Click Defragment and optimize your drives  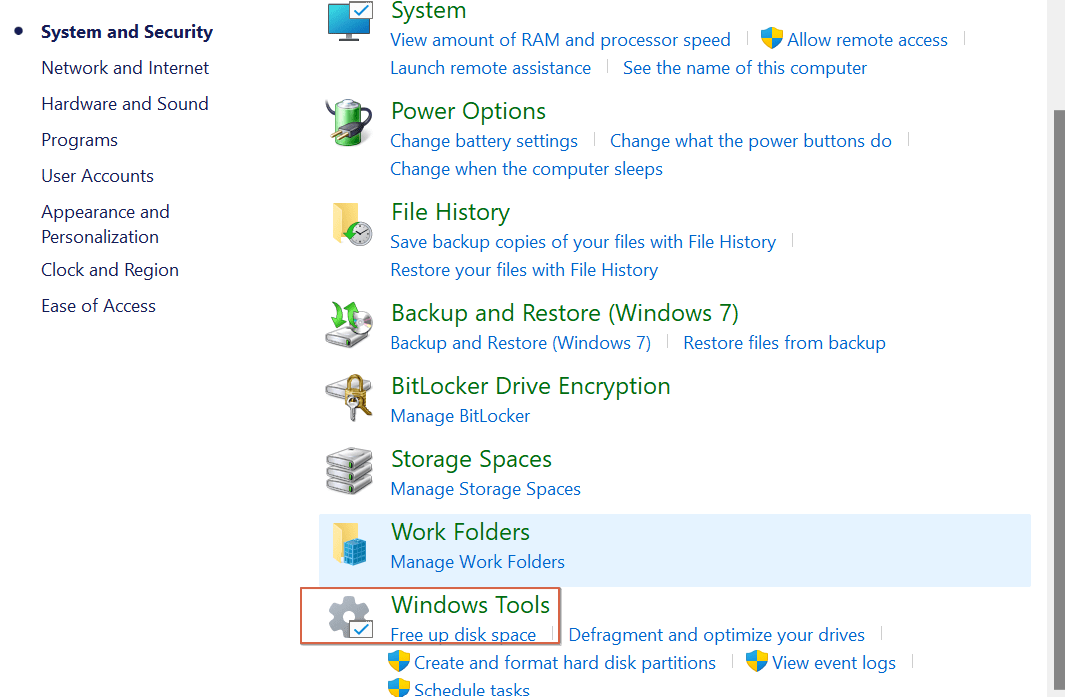[716, 634]
